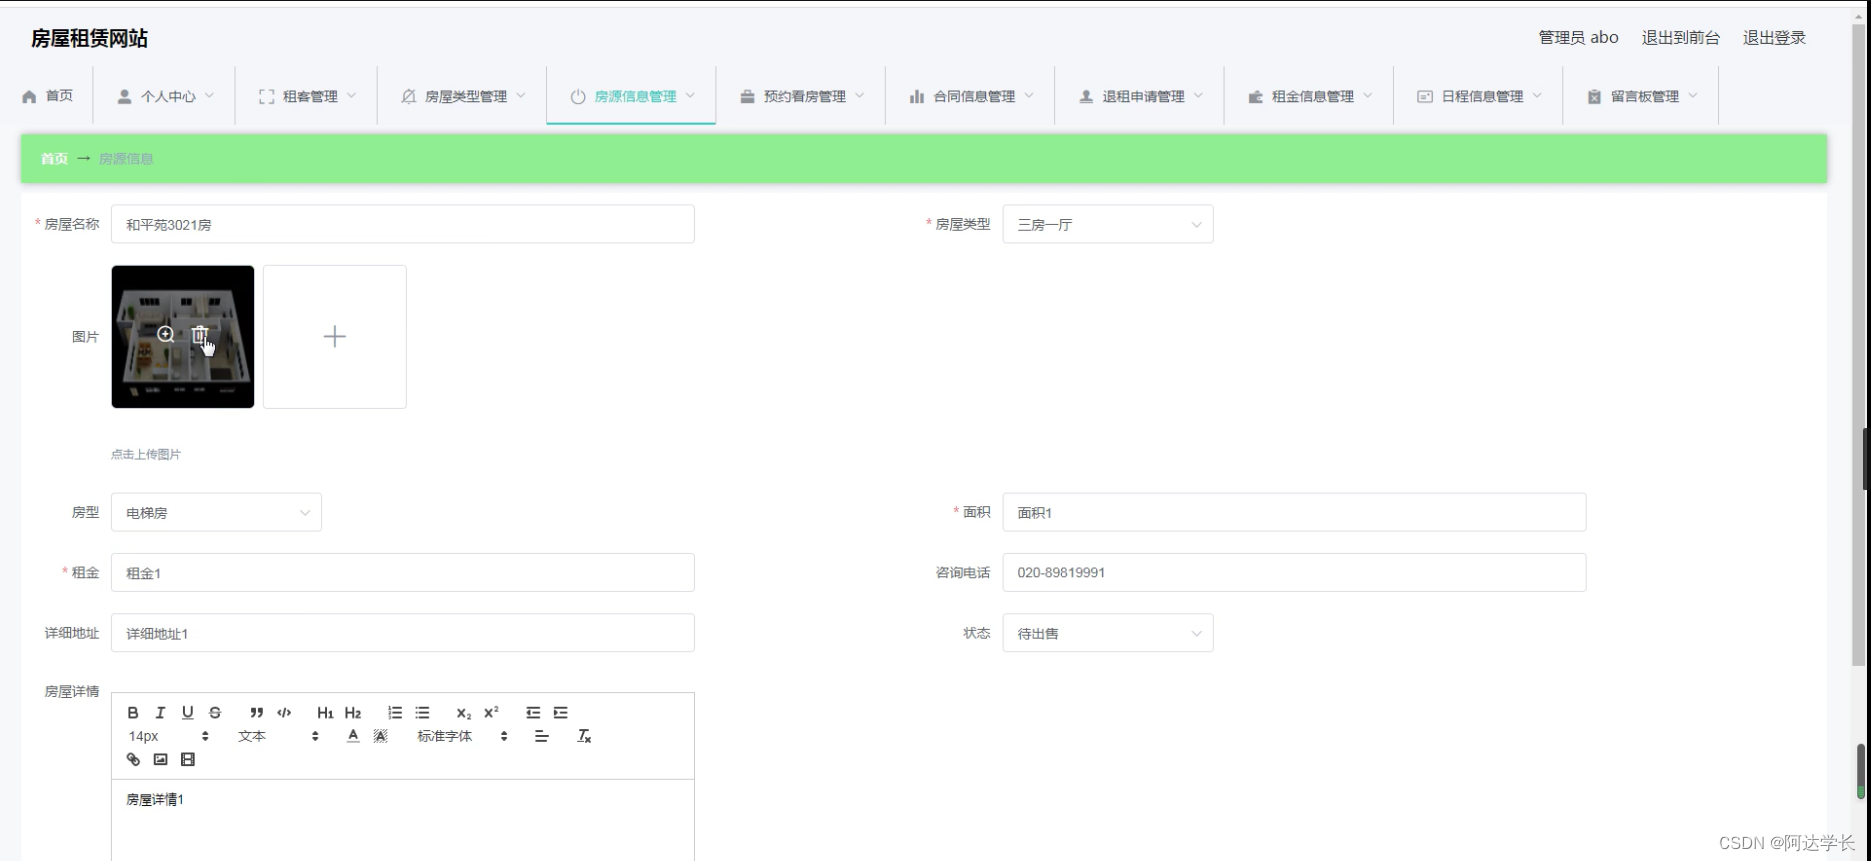Zoom in on the uploaded house picture
1871x861 pixels.
click(x=166, y=335)
